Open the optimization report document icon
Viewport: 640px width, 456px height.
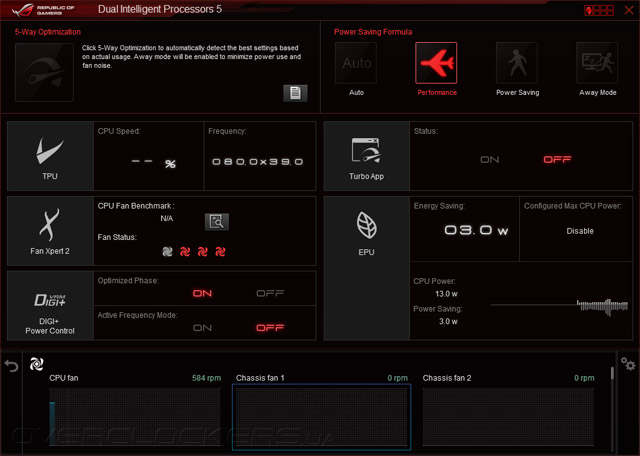pyautogui.click(x=295, y=93)
